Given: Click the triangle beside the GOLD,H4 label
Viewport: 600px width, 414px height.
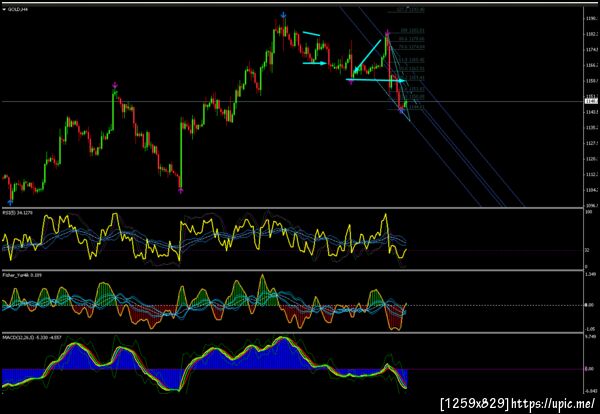Looking at the screenshot, I should tap(4, 9).
